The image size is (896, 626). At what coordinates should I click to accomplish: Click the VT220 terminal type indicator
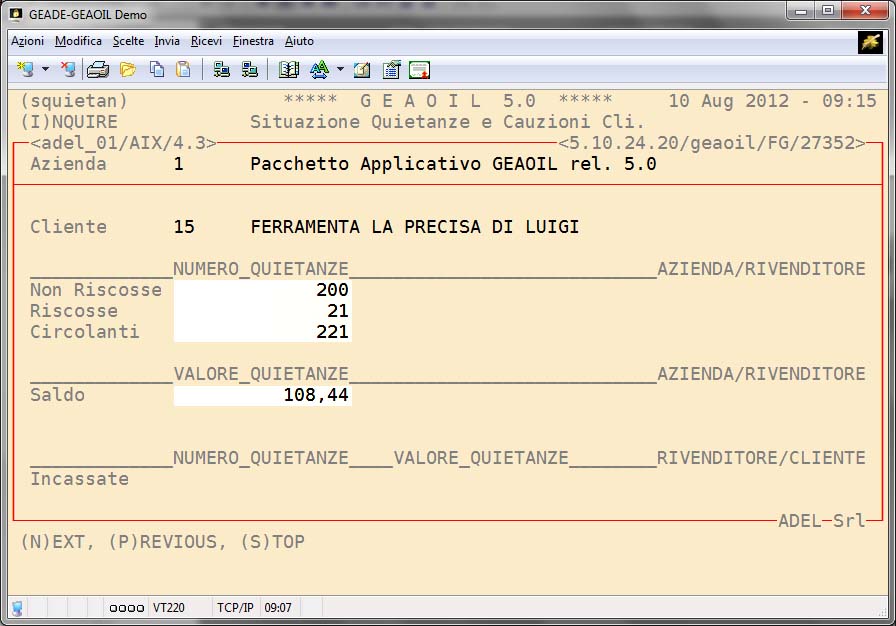coord(166,608)
